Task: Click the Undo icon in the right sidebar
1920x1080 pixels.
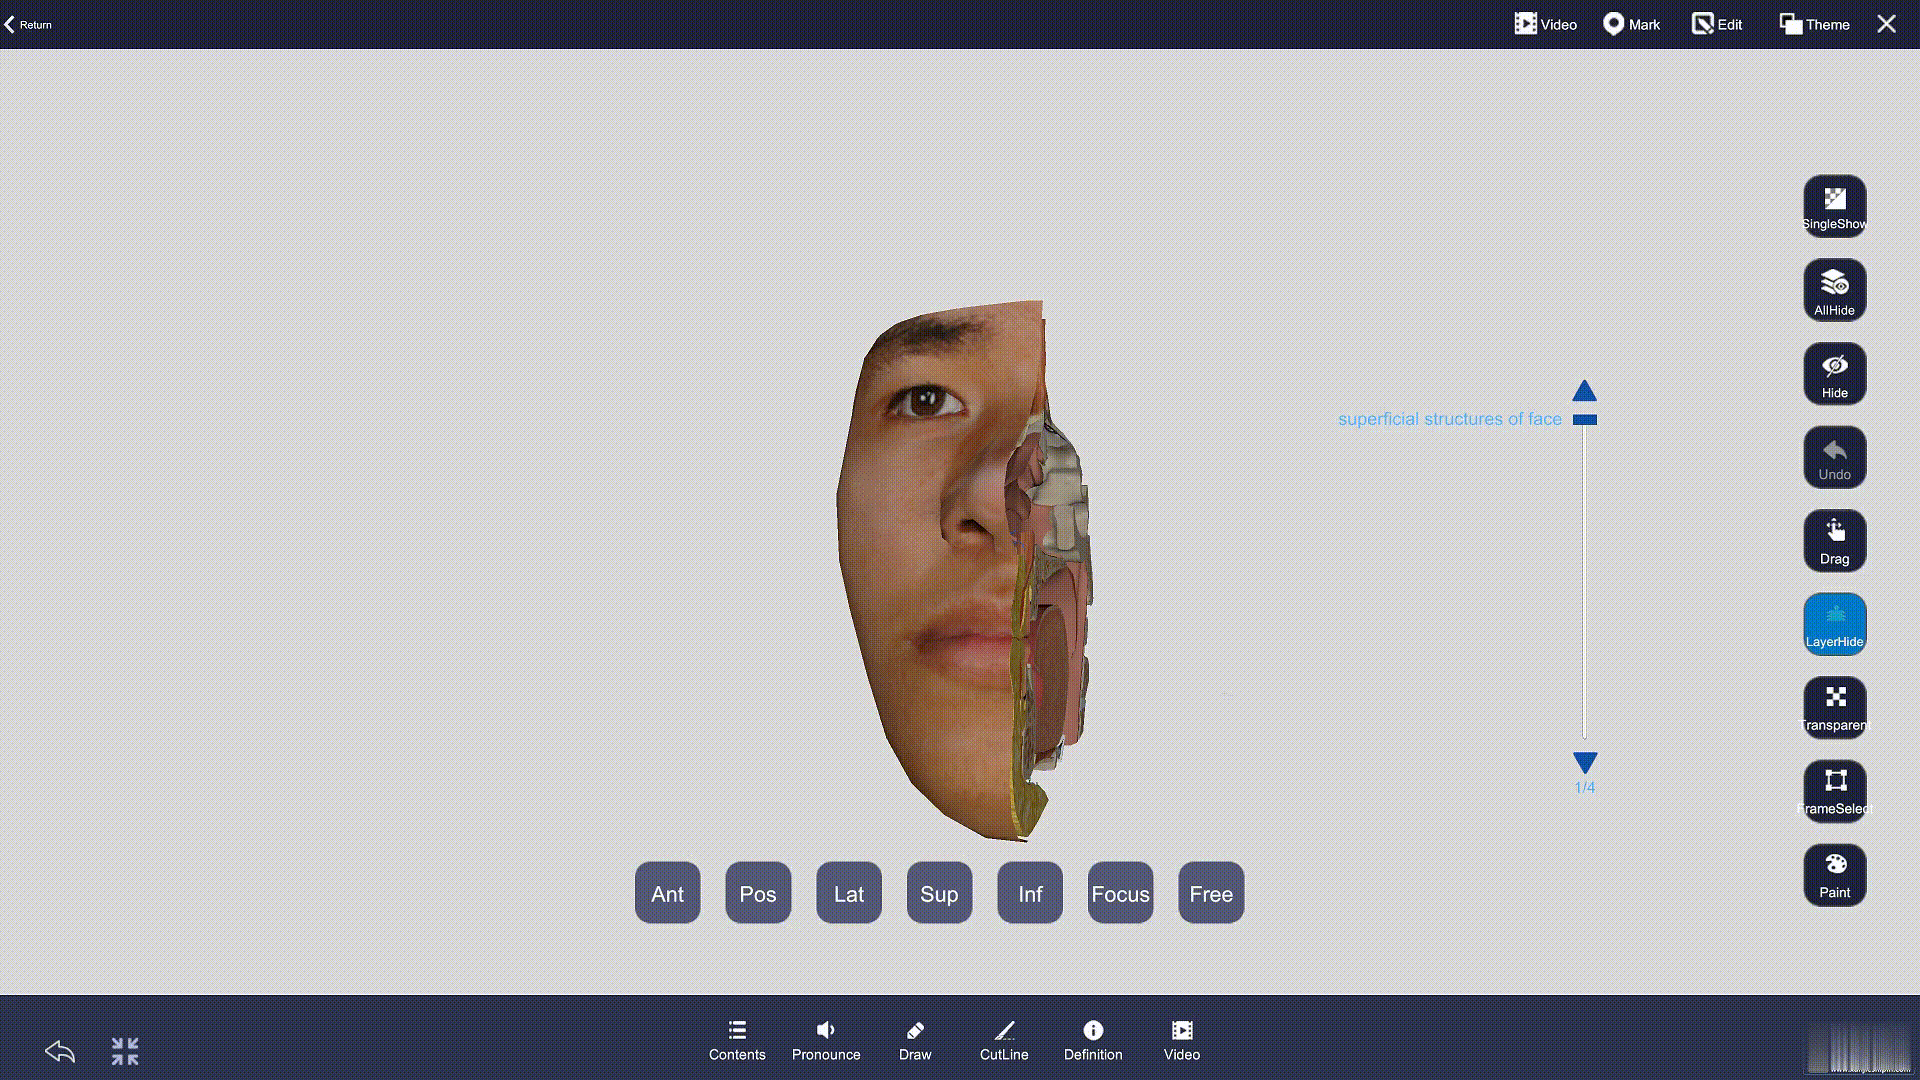Action: (x=1834, y=456)
